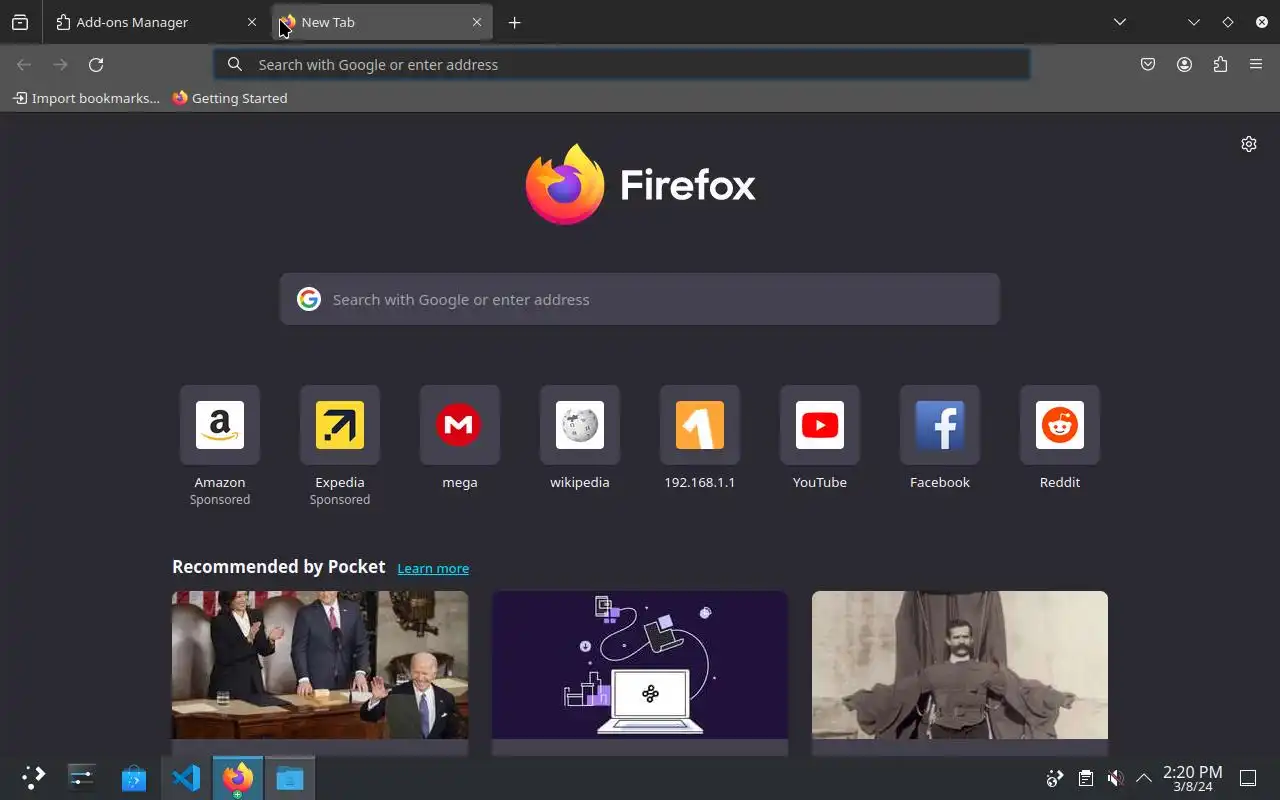Focus the URL address bar
This screenshot has height=800, width=1280.
(622, 64)
